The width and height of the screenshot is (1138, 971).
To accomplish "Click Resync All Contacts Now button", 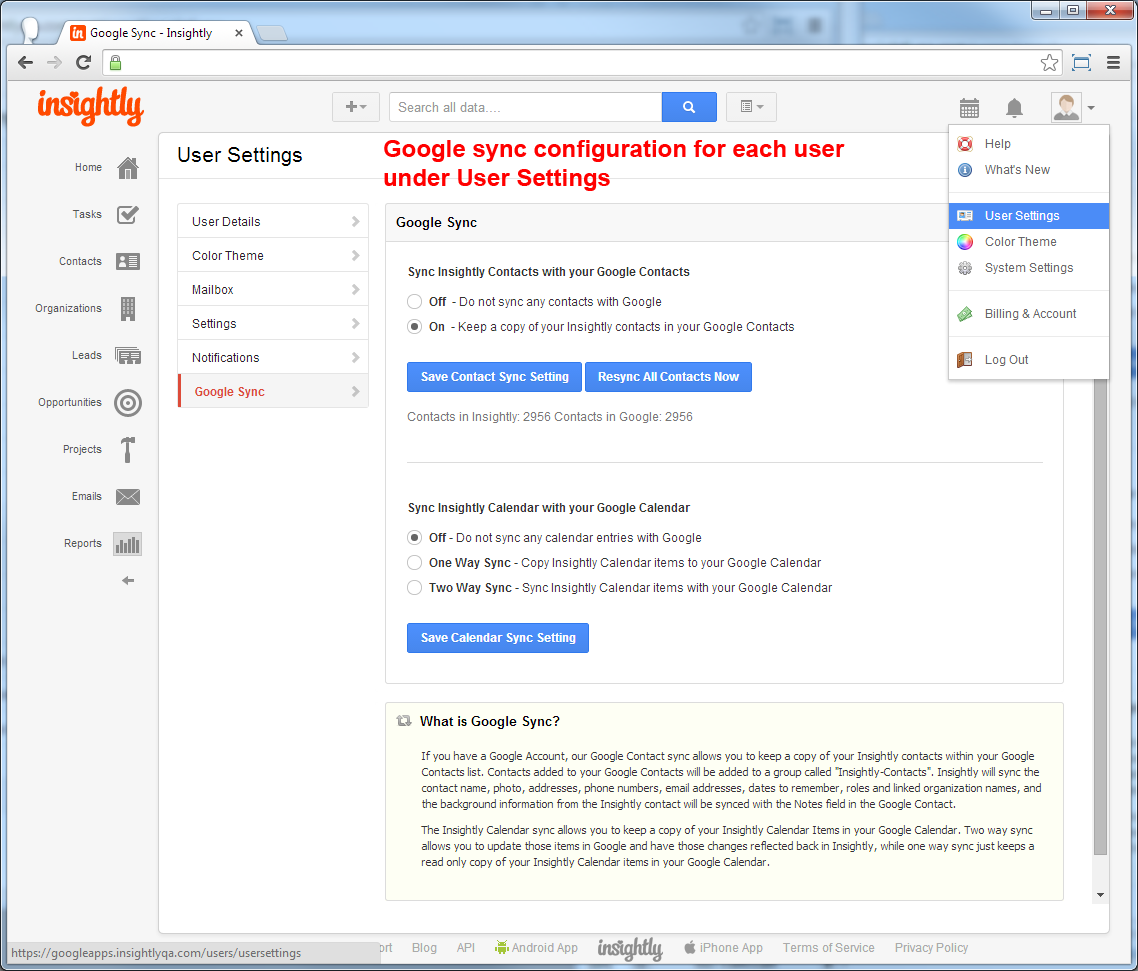I will (x=668, y=377).
